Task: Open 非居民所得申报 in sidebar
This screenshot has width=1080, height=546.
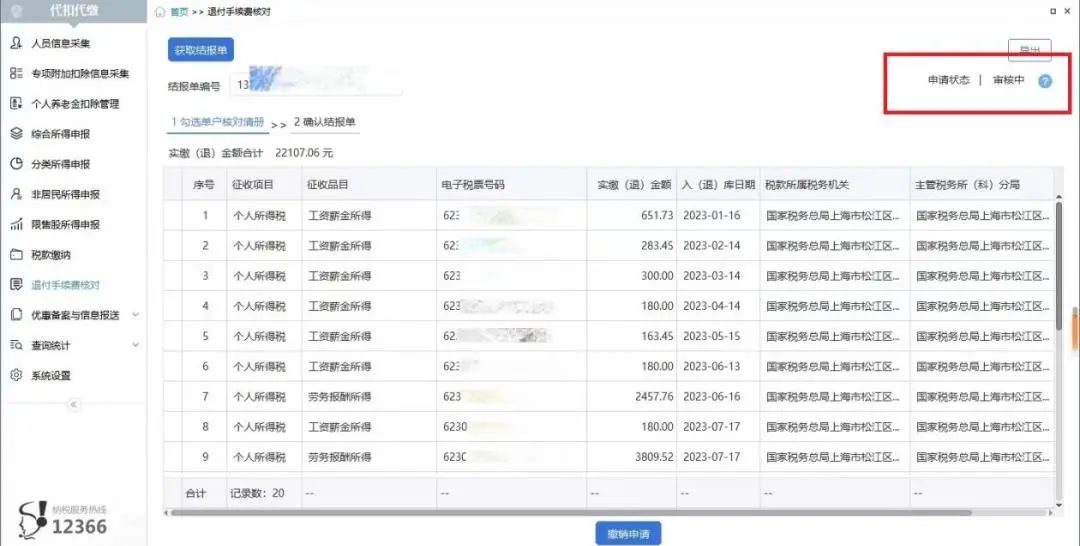Action: (x=66, y=194)
